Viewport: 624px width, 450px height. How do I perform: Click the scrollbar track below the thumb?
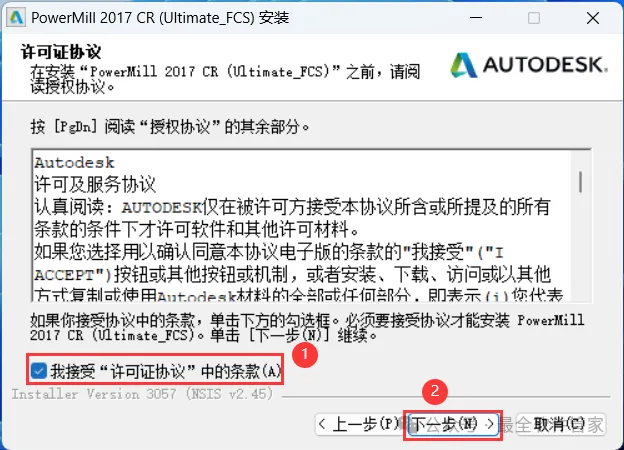pyautogui.click(x=581, y=247)
